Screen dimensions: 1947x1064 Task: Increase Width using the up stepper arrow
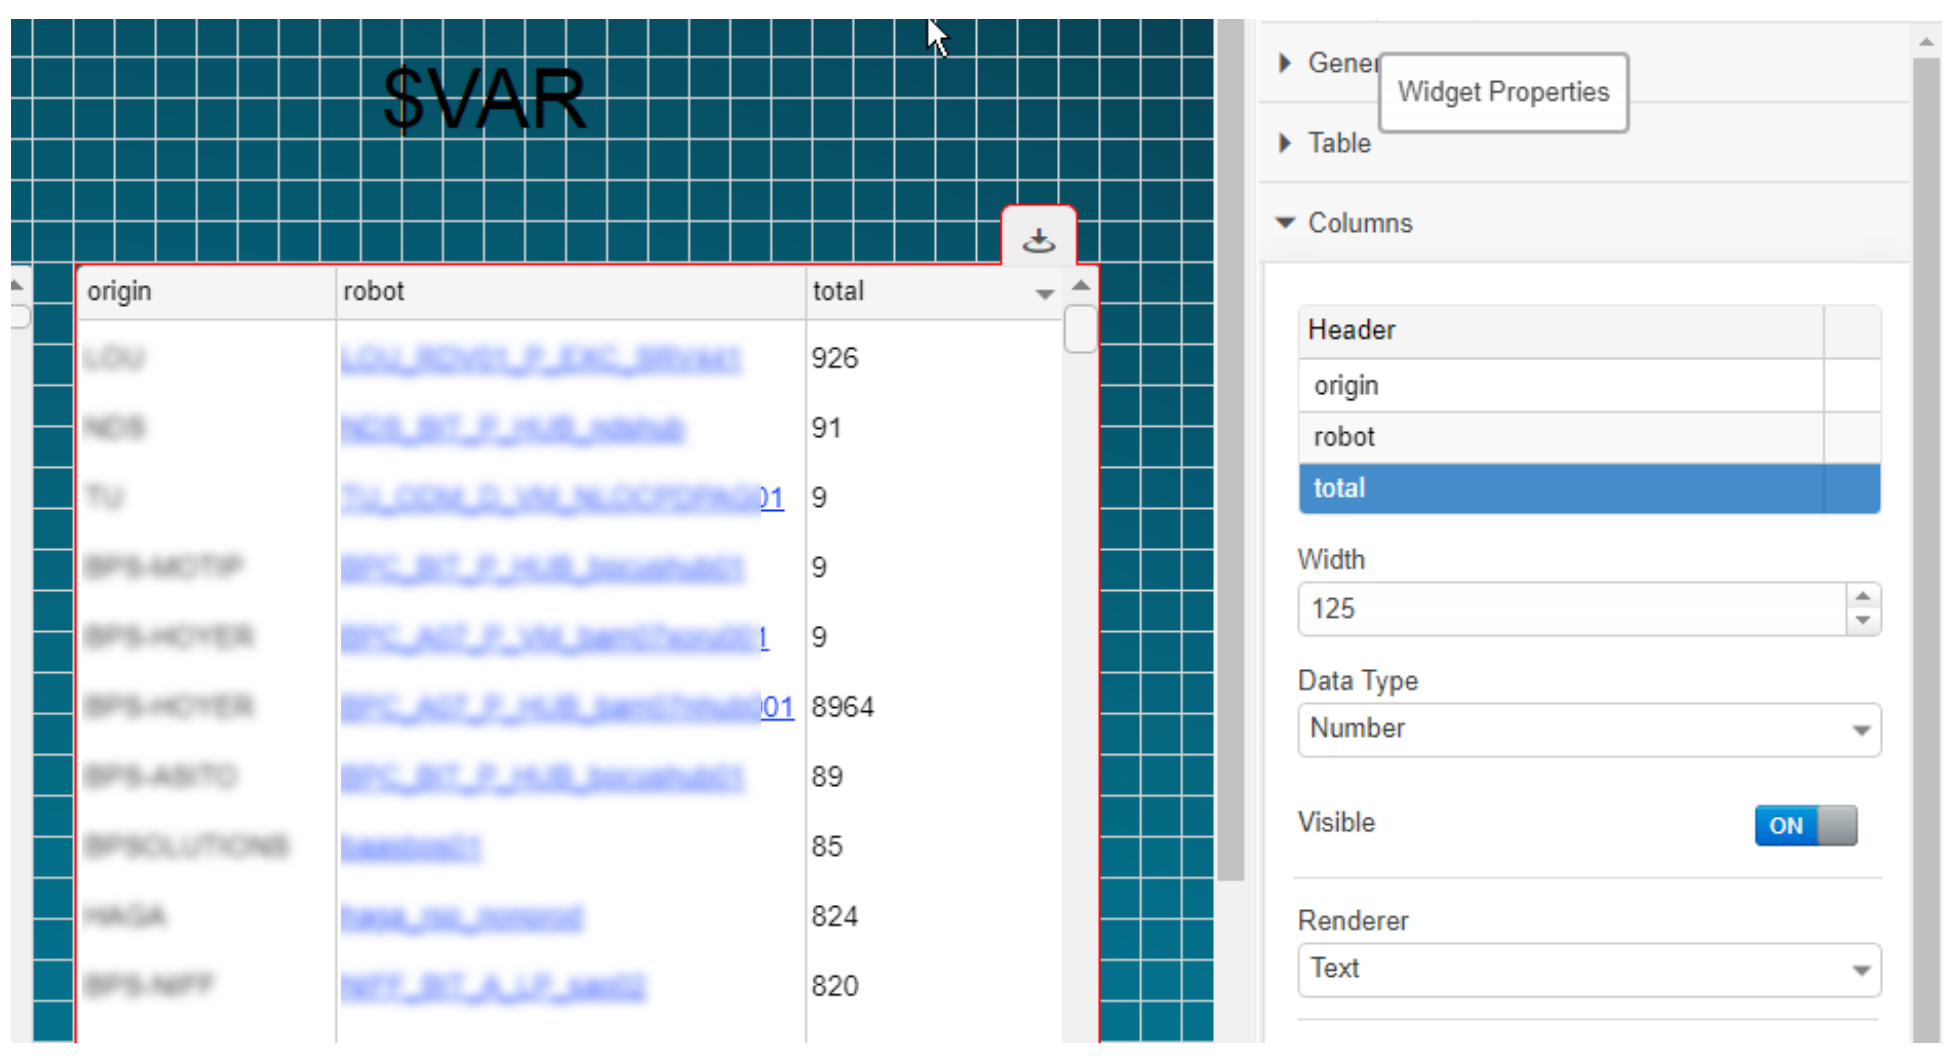tap(1862, 597)
